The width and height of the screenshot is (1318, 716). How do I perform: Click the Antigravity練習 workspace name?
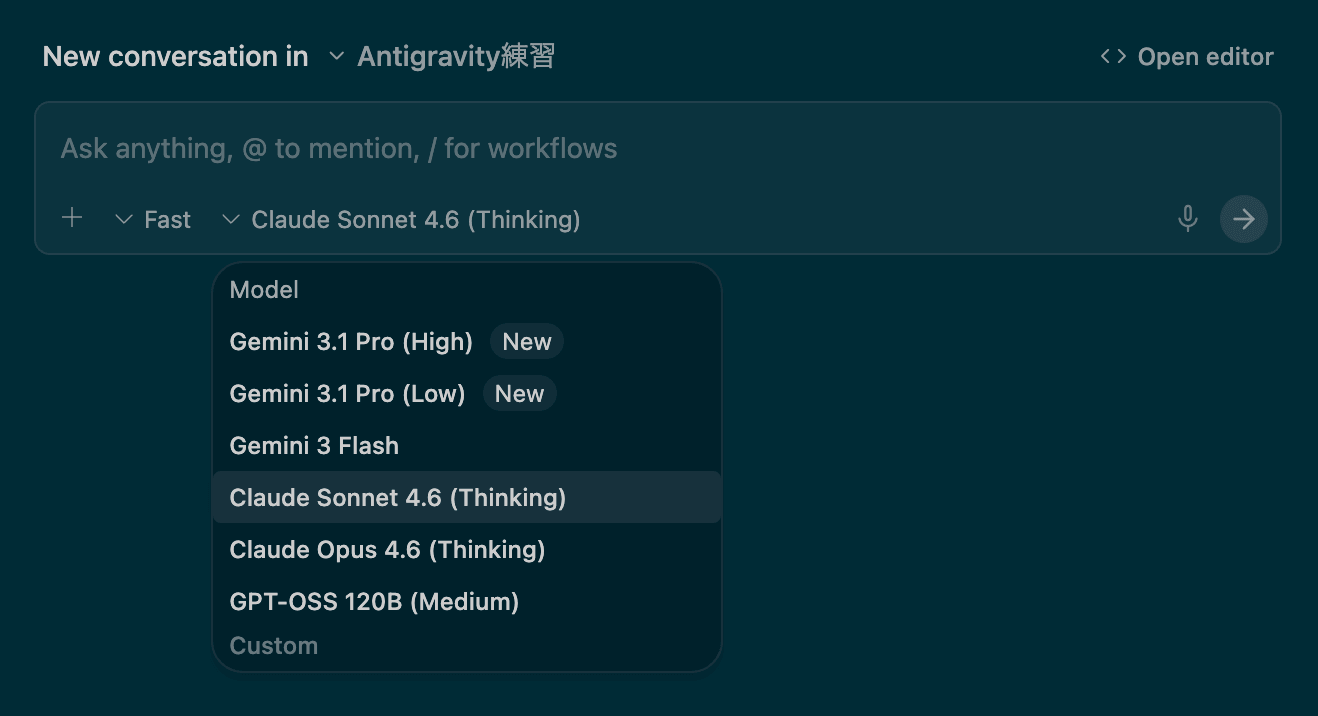[456, 57]
